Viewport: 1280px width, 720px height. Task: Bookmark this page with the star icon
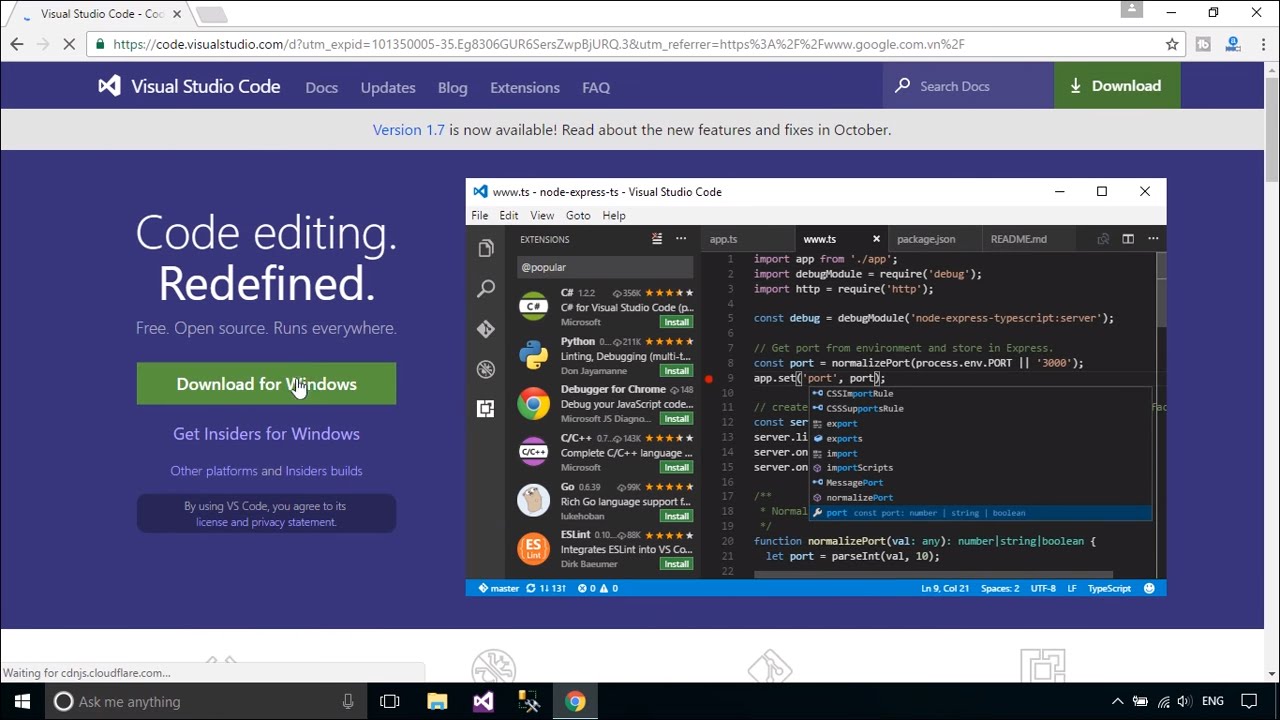(1172, 44)
